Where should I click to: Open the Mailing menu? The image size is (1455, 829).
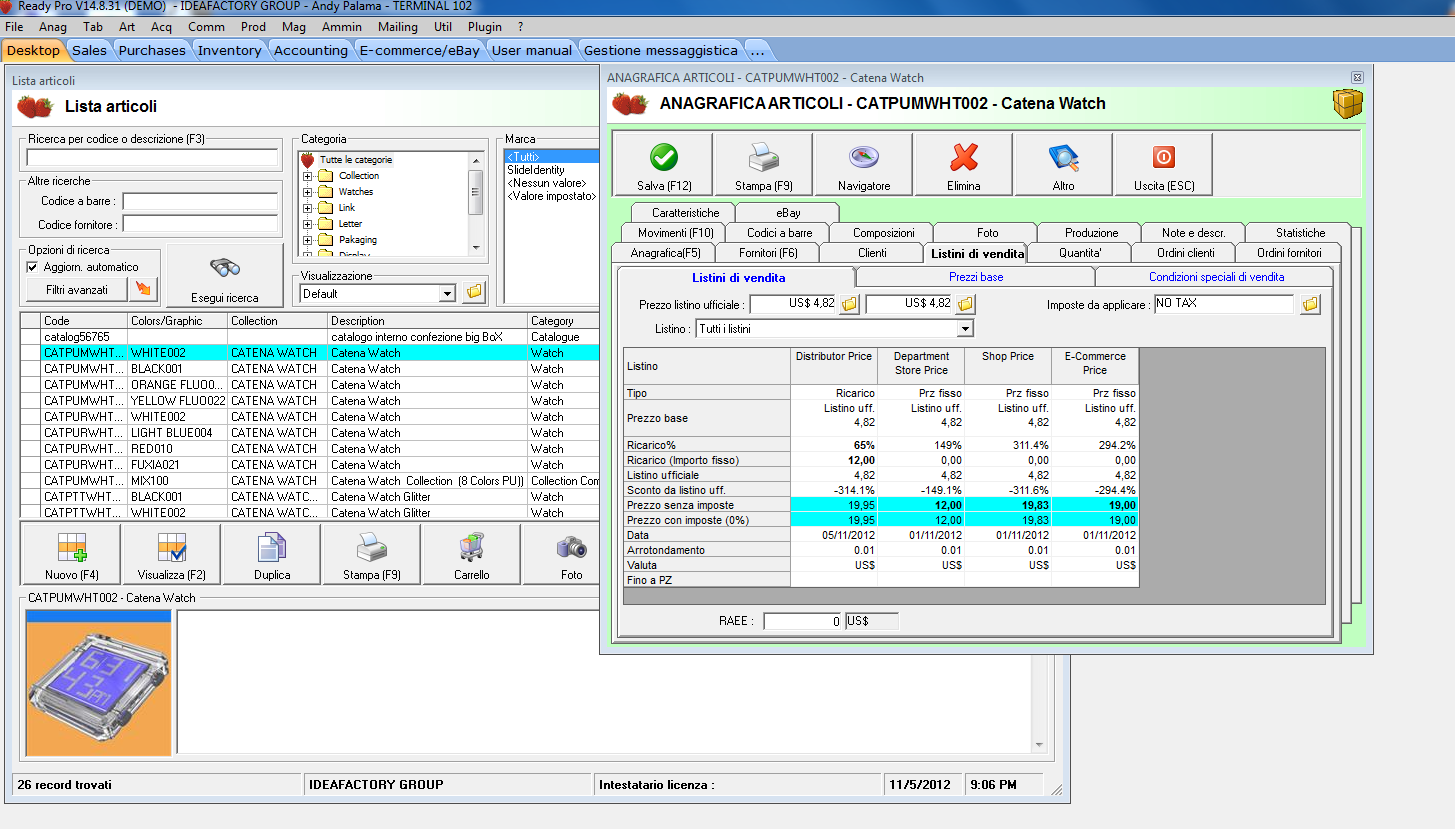tap(398, 27)
